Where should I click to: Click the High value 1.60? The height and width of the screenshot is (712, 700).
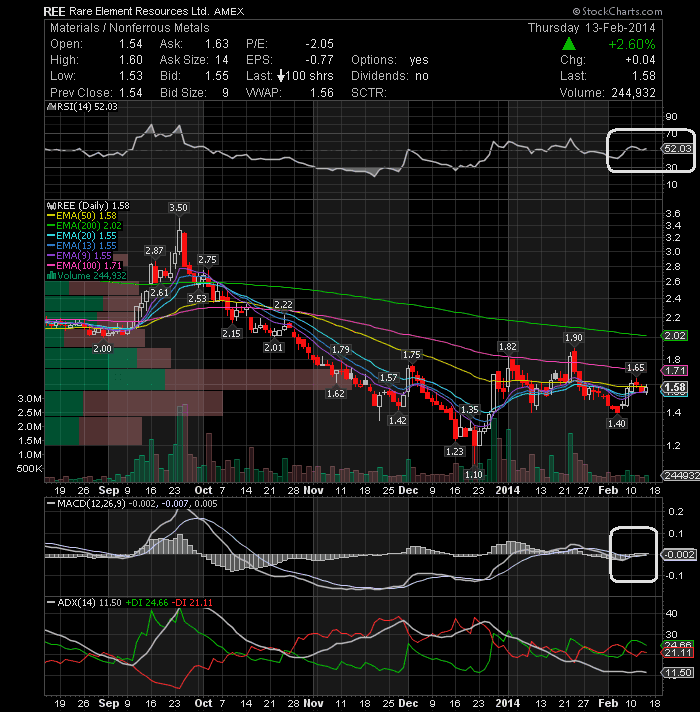(x=130, y=60)
